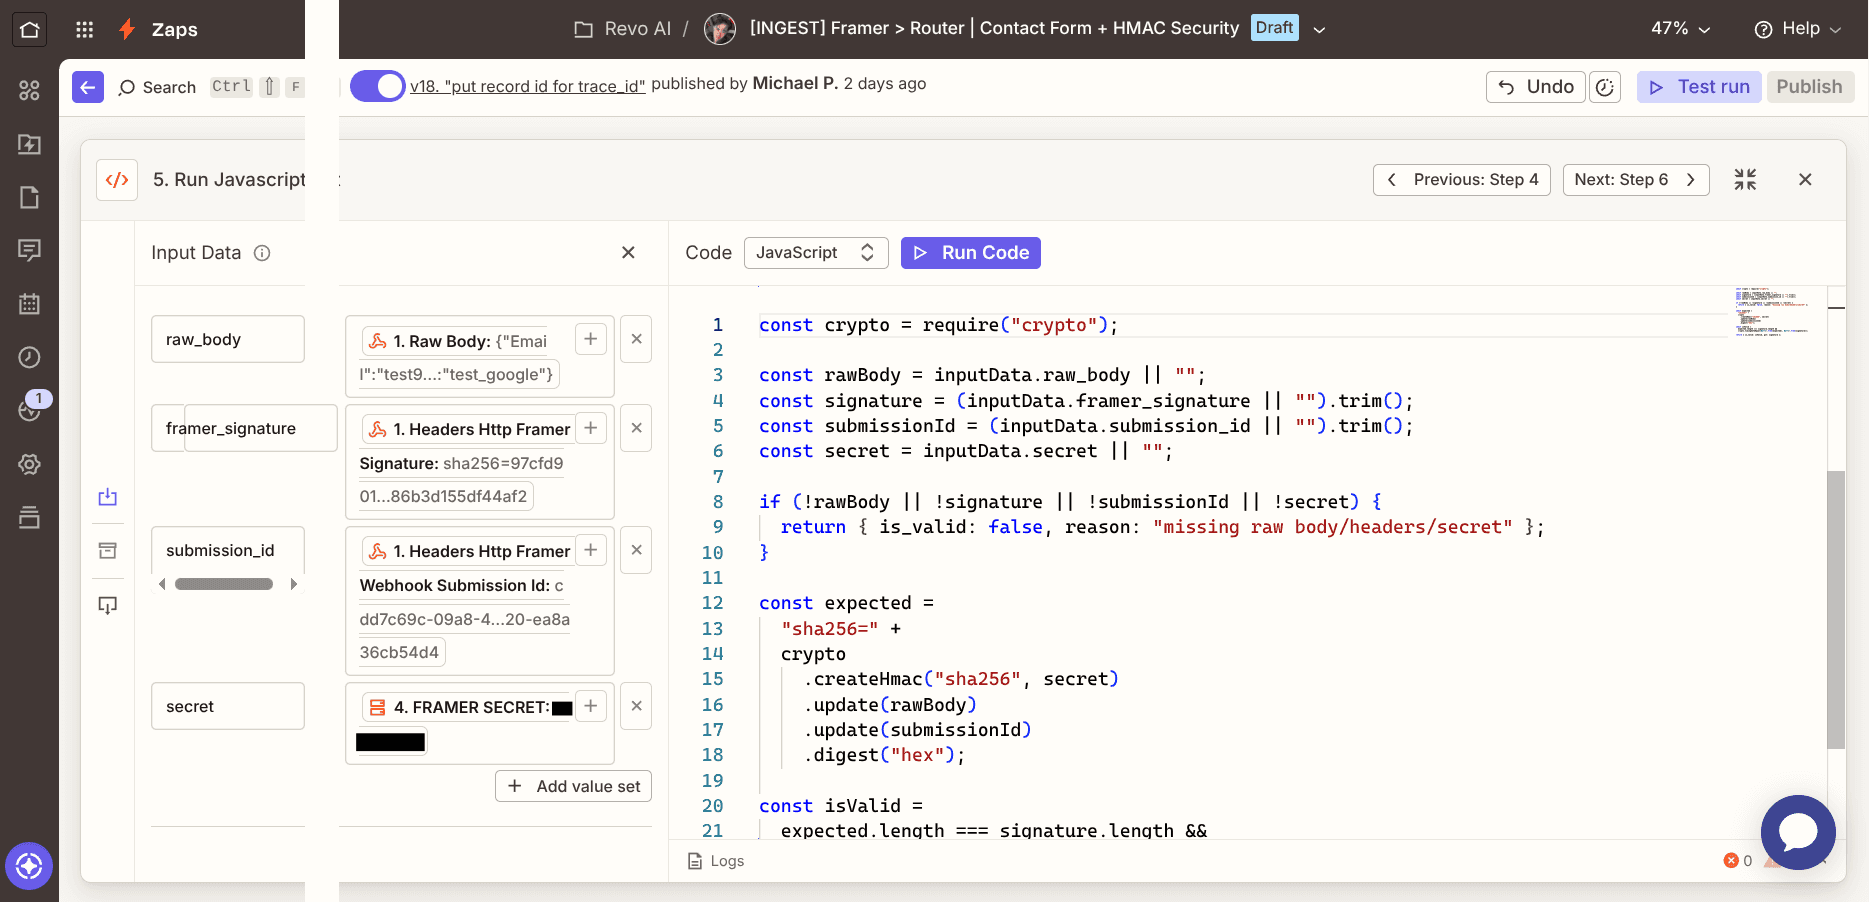Edit the framer_signature key field
Viewport: 1869px width, 902px height.
click(x=244, y=428)
